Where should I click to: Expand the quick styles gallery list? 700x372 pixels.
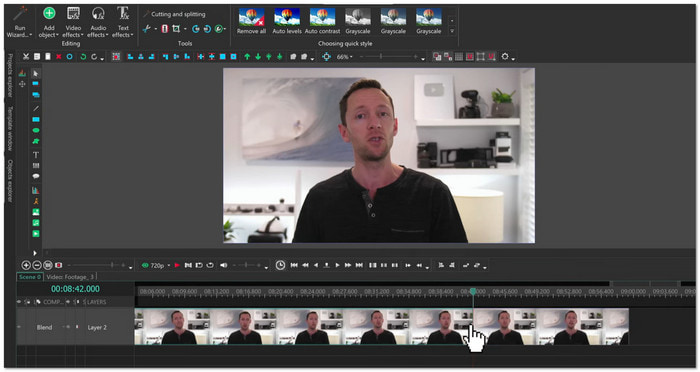pos(452,31)
